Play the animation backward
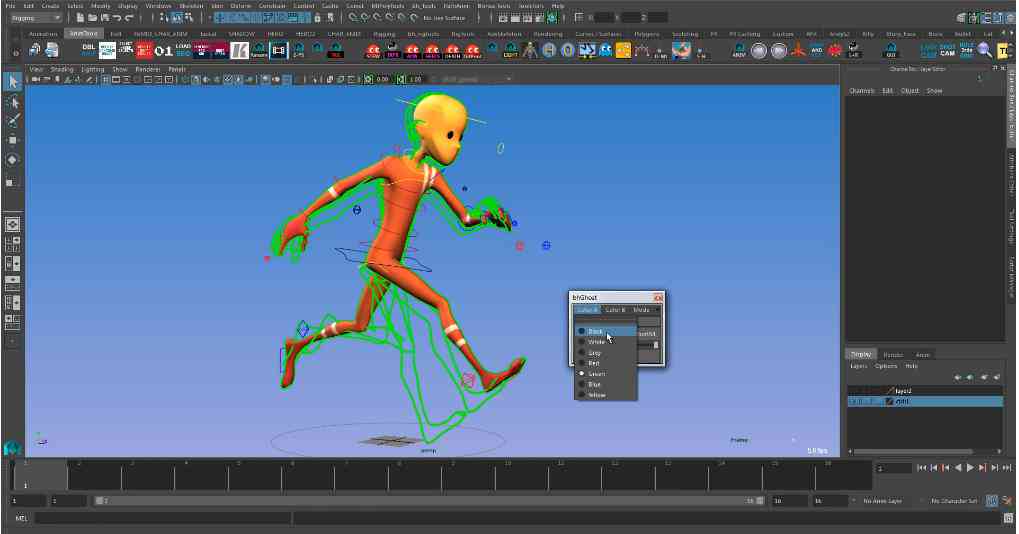This screenshot has width=1019, height=534. (x=958, y=468)
